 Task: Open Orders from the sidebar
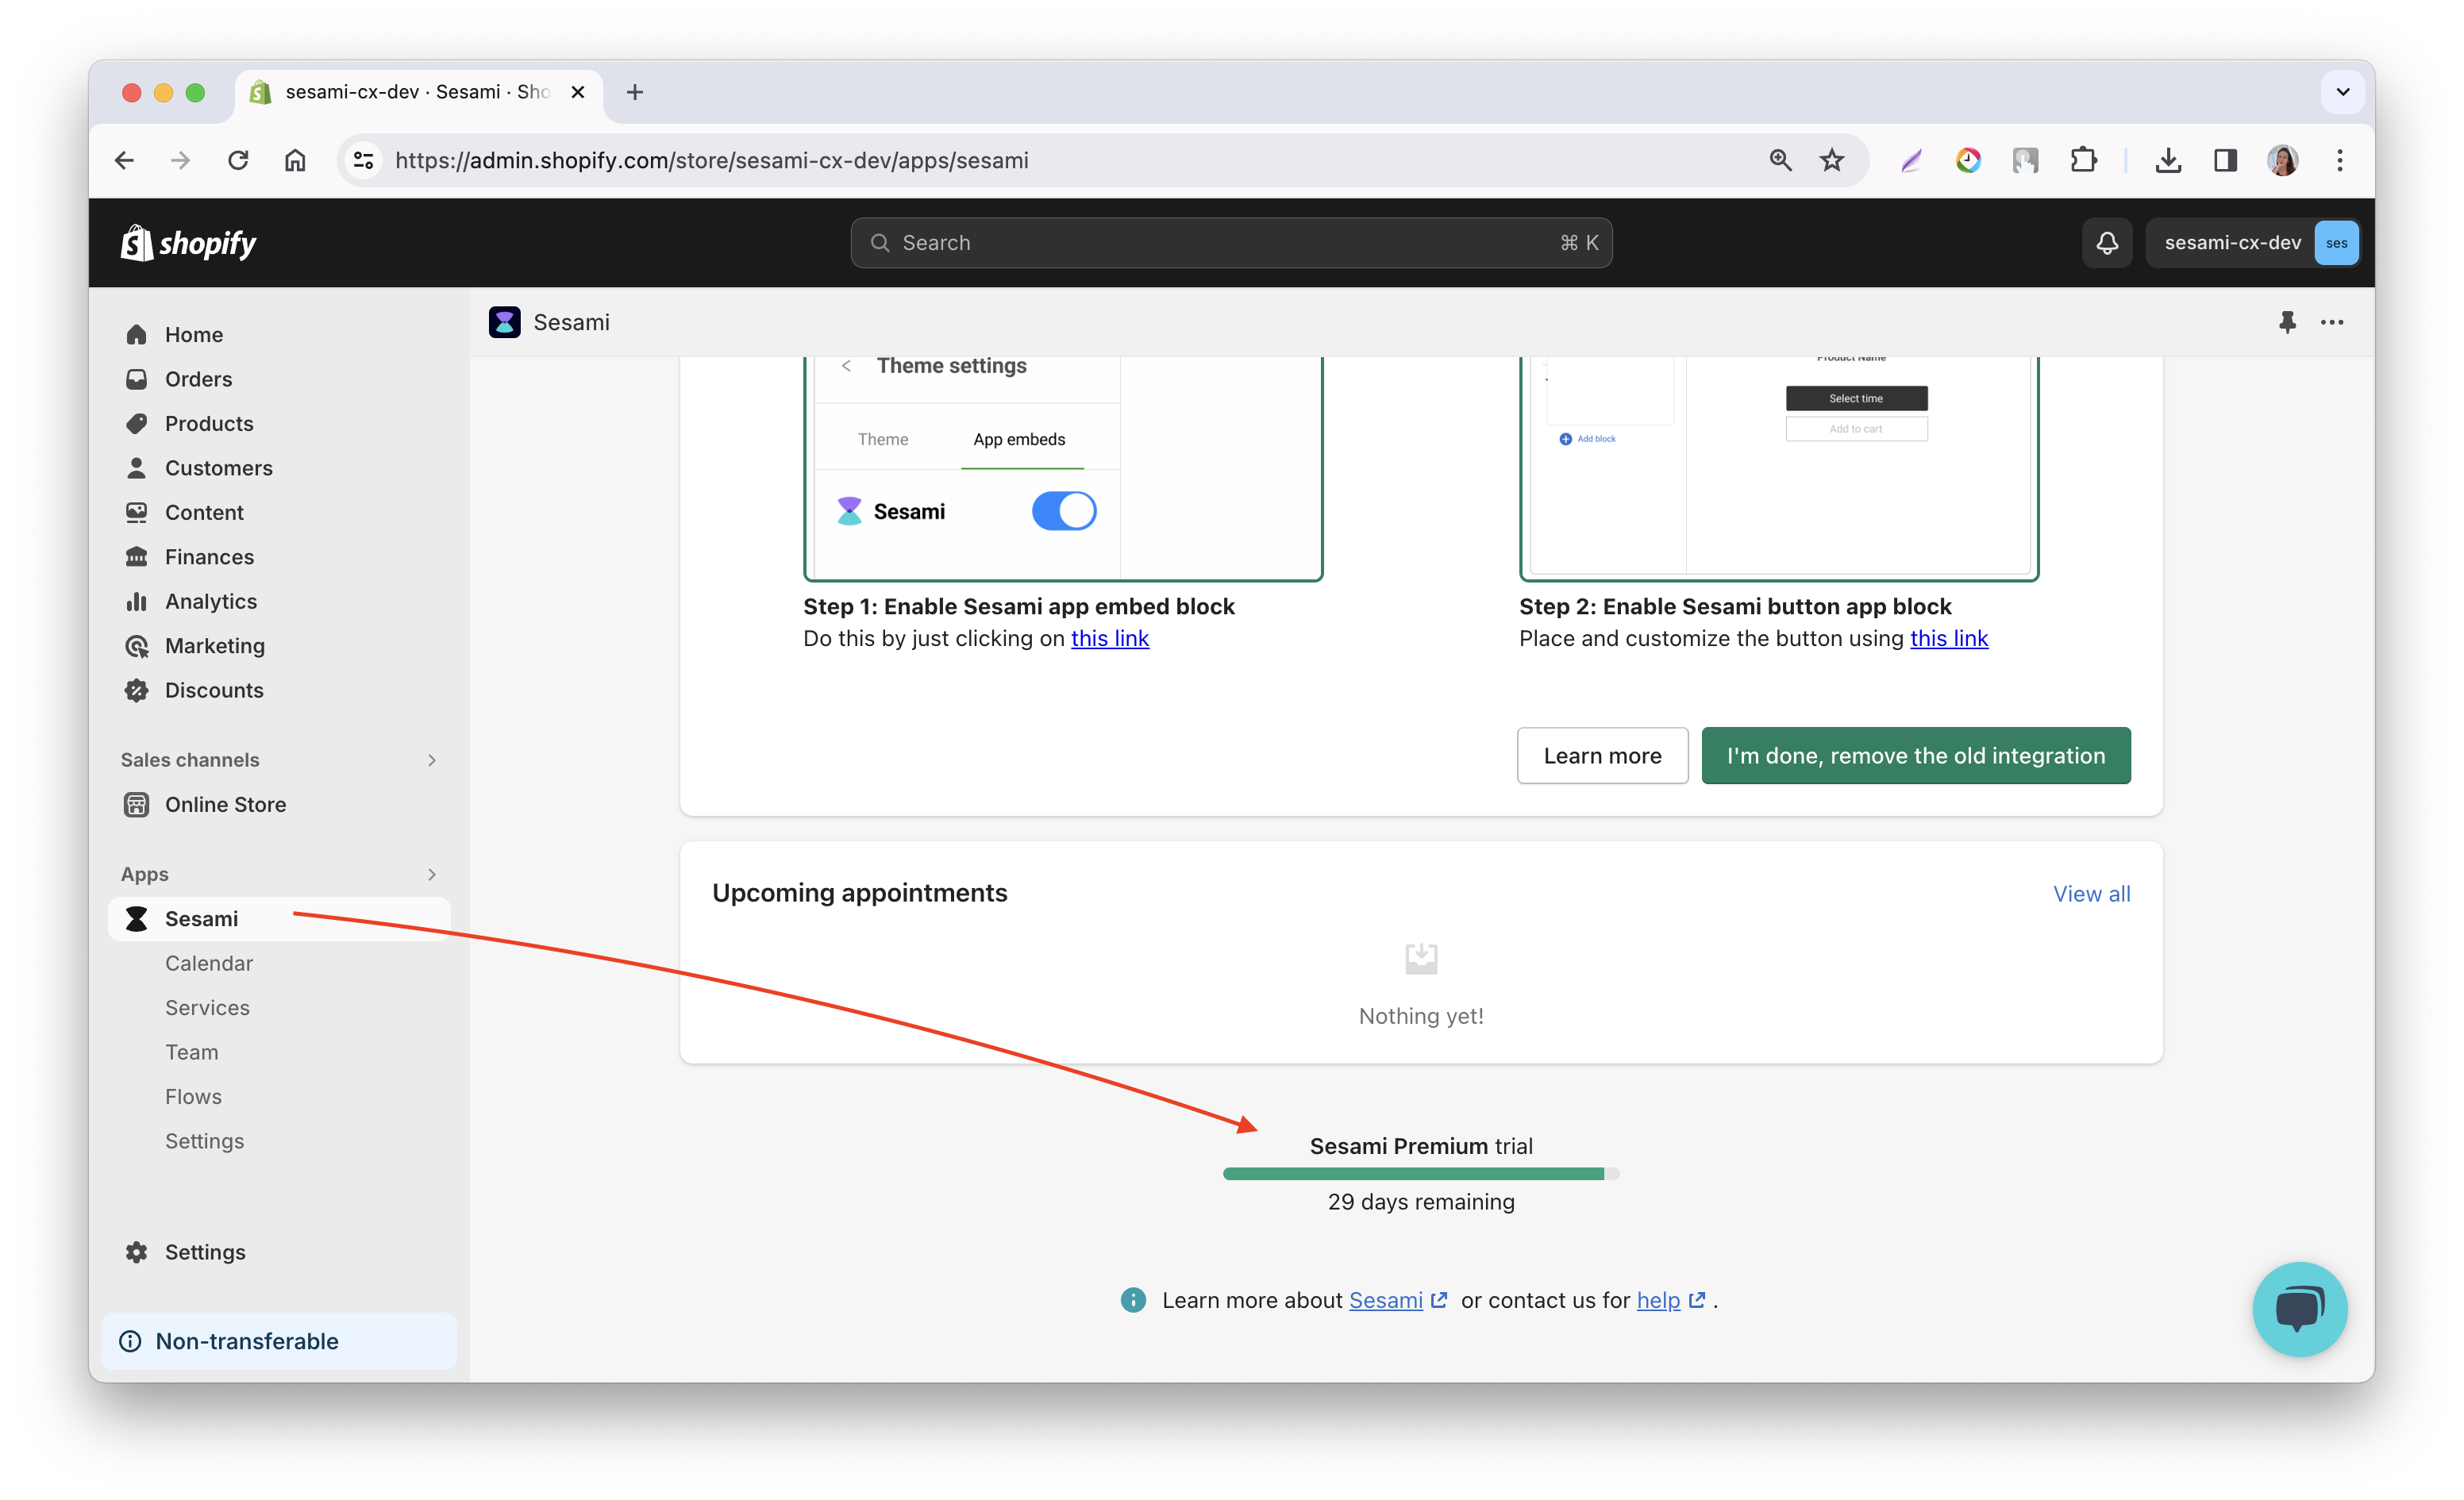point(198,379)
